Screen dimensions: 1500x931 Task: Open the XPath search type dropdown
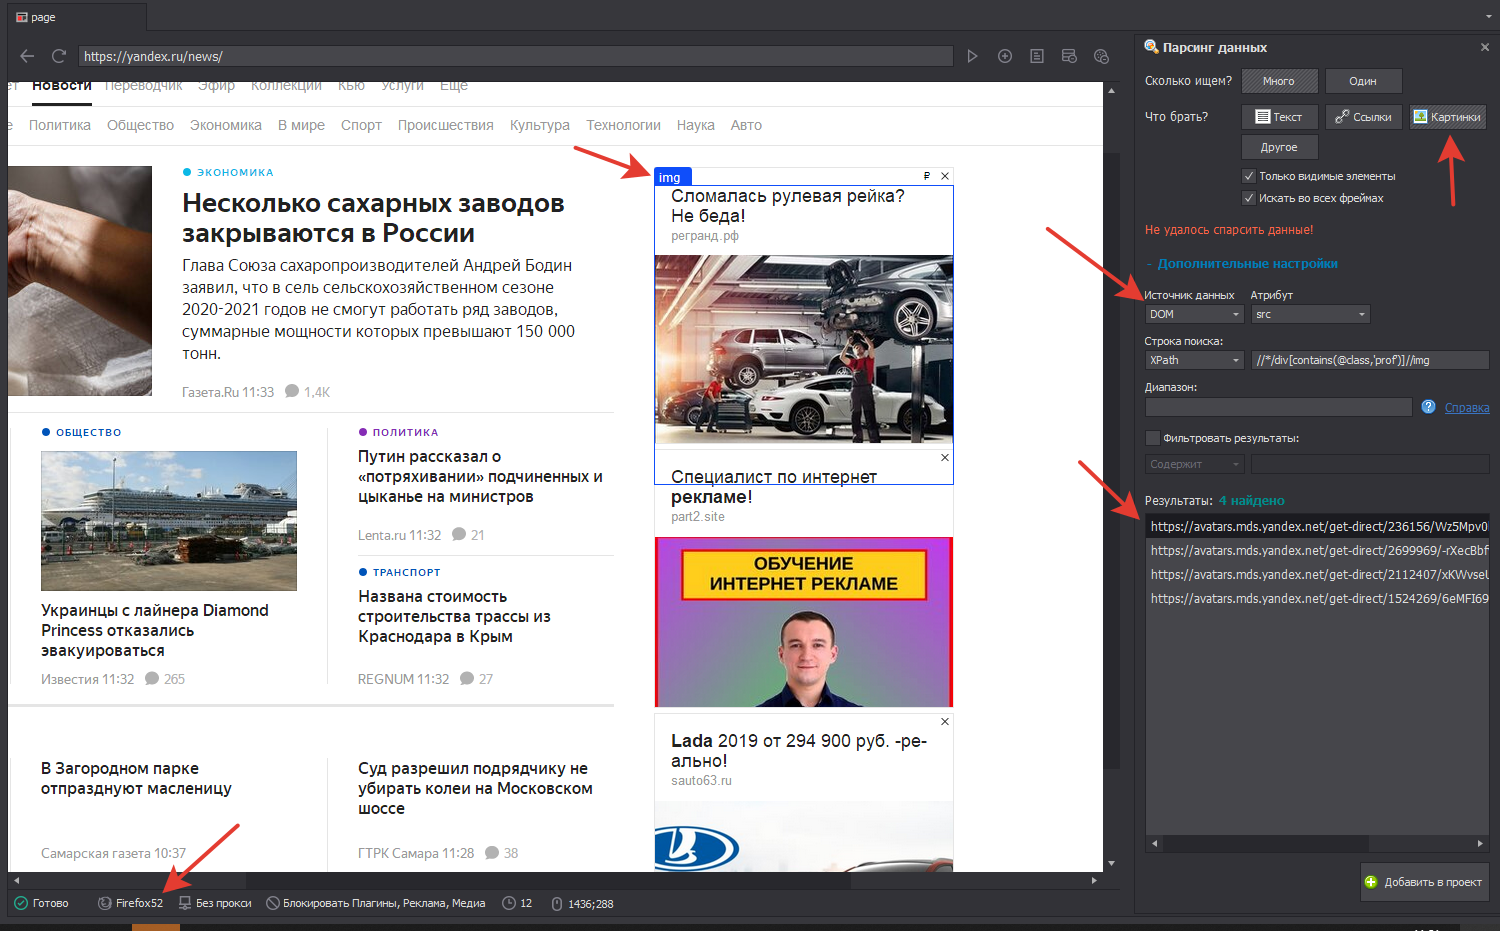(x=1194, y=360)
